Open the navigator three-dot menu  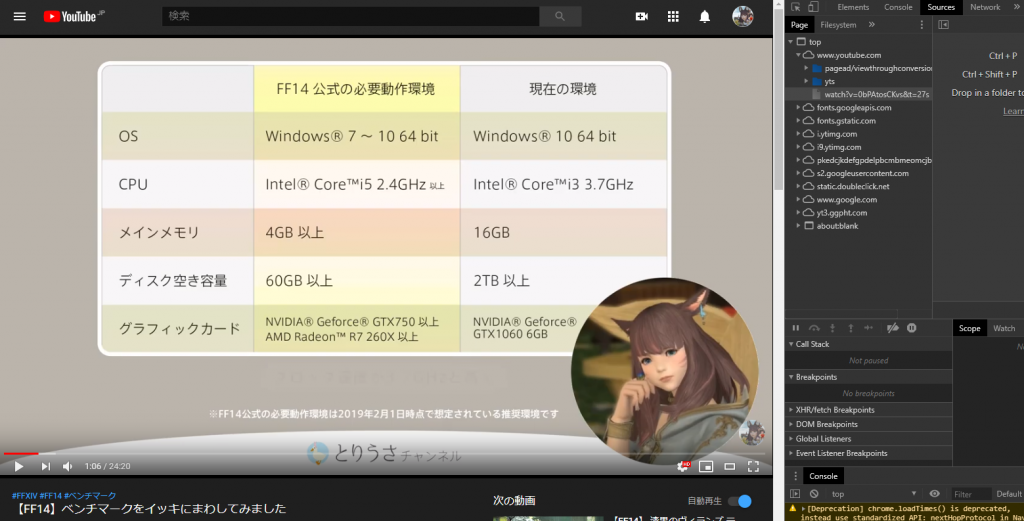pyautogui.click(x=921, y=25)
